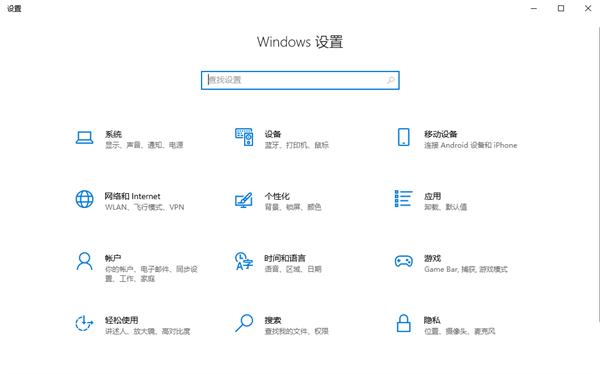Click the description 背景、锁屏、颜色
The width and height of the screenshot is (600, 374).
tap(293, 207)
